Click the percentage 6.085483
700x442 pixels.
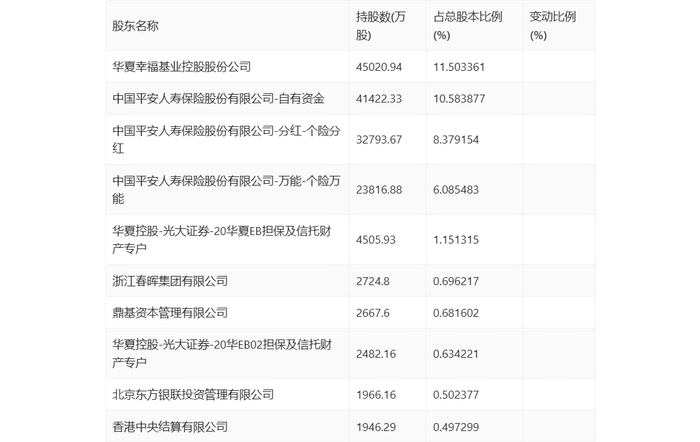coord(456,190)
